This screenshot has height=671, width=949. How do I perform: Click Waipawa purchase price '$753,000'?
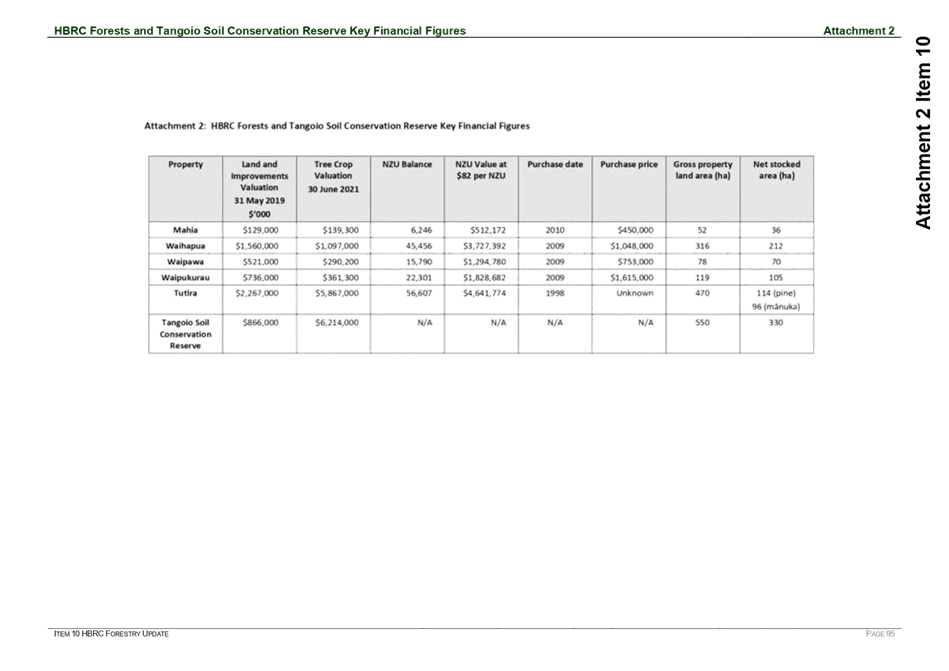[635, 261]
